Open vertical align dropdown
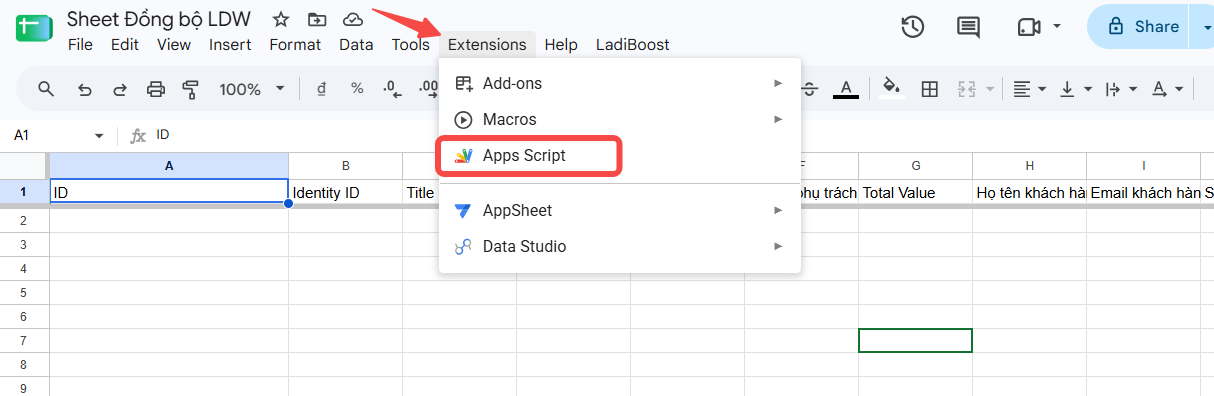Image resolution: width=1214 pixels, height=396 pixels. point(1076,89)
